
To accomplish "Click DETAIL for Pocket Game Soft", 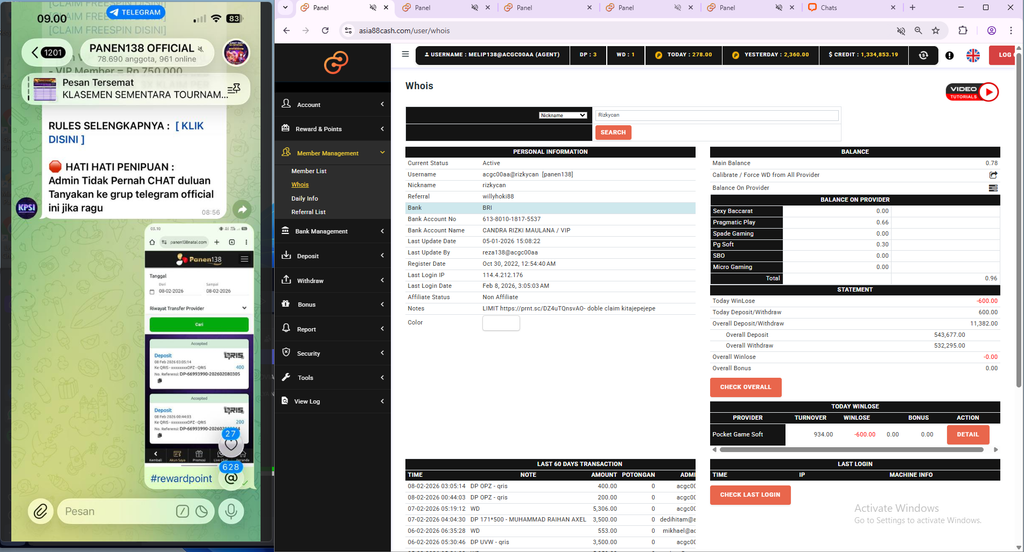I will 967,434.
